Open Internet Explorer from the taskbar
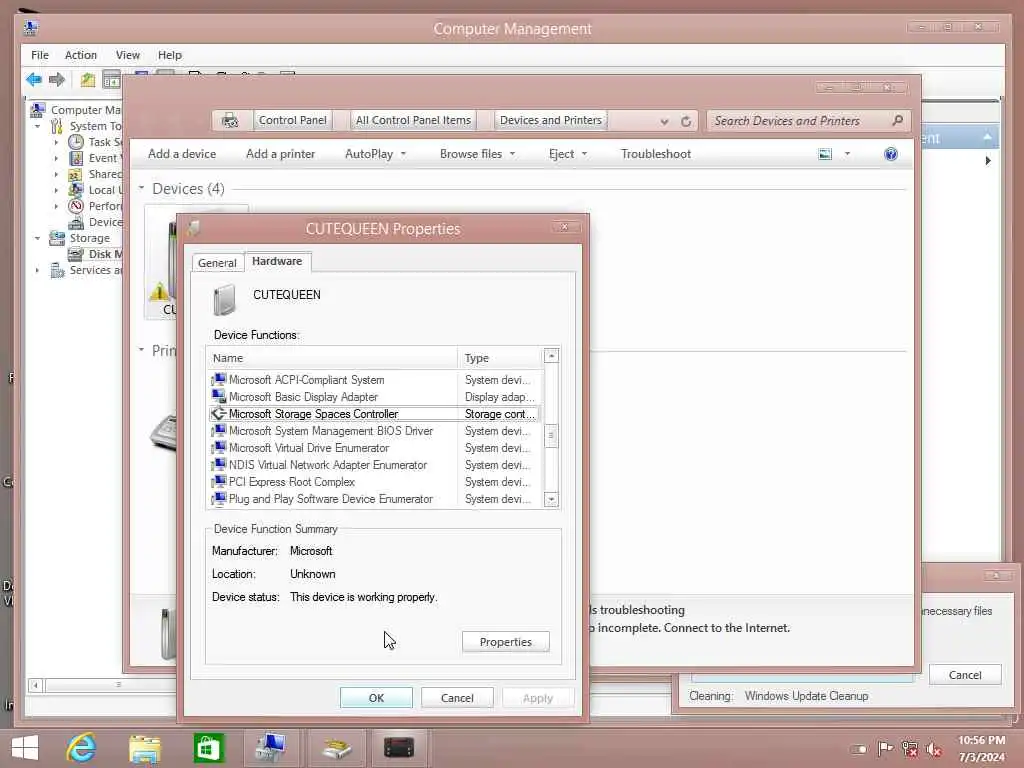The image size is (1024, 768). click(x=82, y=748)
